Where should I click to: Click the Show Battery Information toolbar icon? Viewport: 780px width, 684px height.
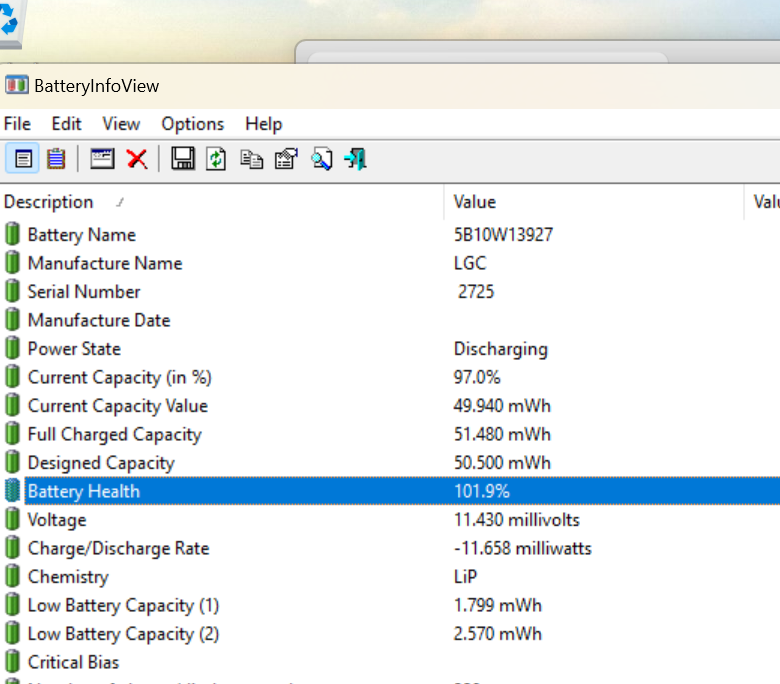coord(23,159)
